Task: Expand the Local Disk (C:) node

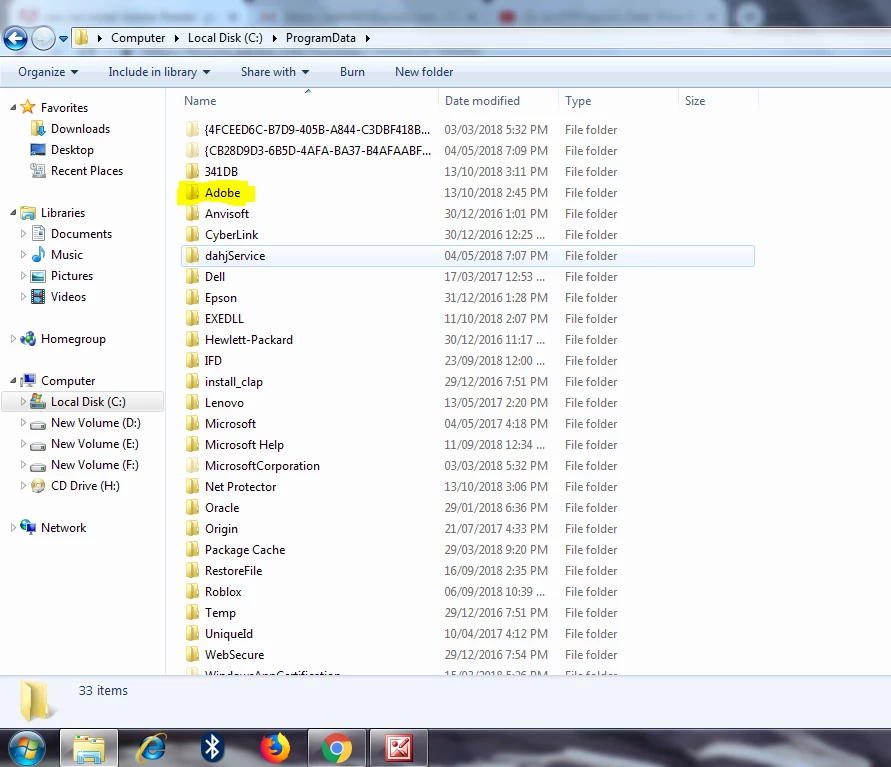Action: pos(23,402)
